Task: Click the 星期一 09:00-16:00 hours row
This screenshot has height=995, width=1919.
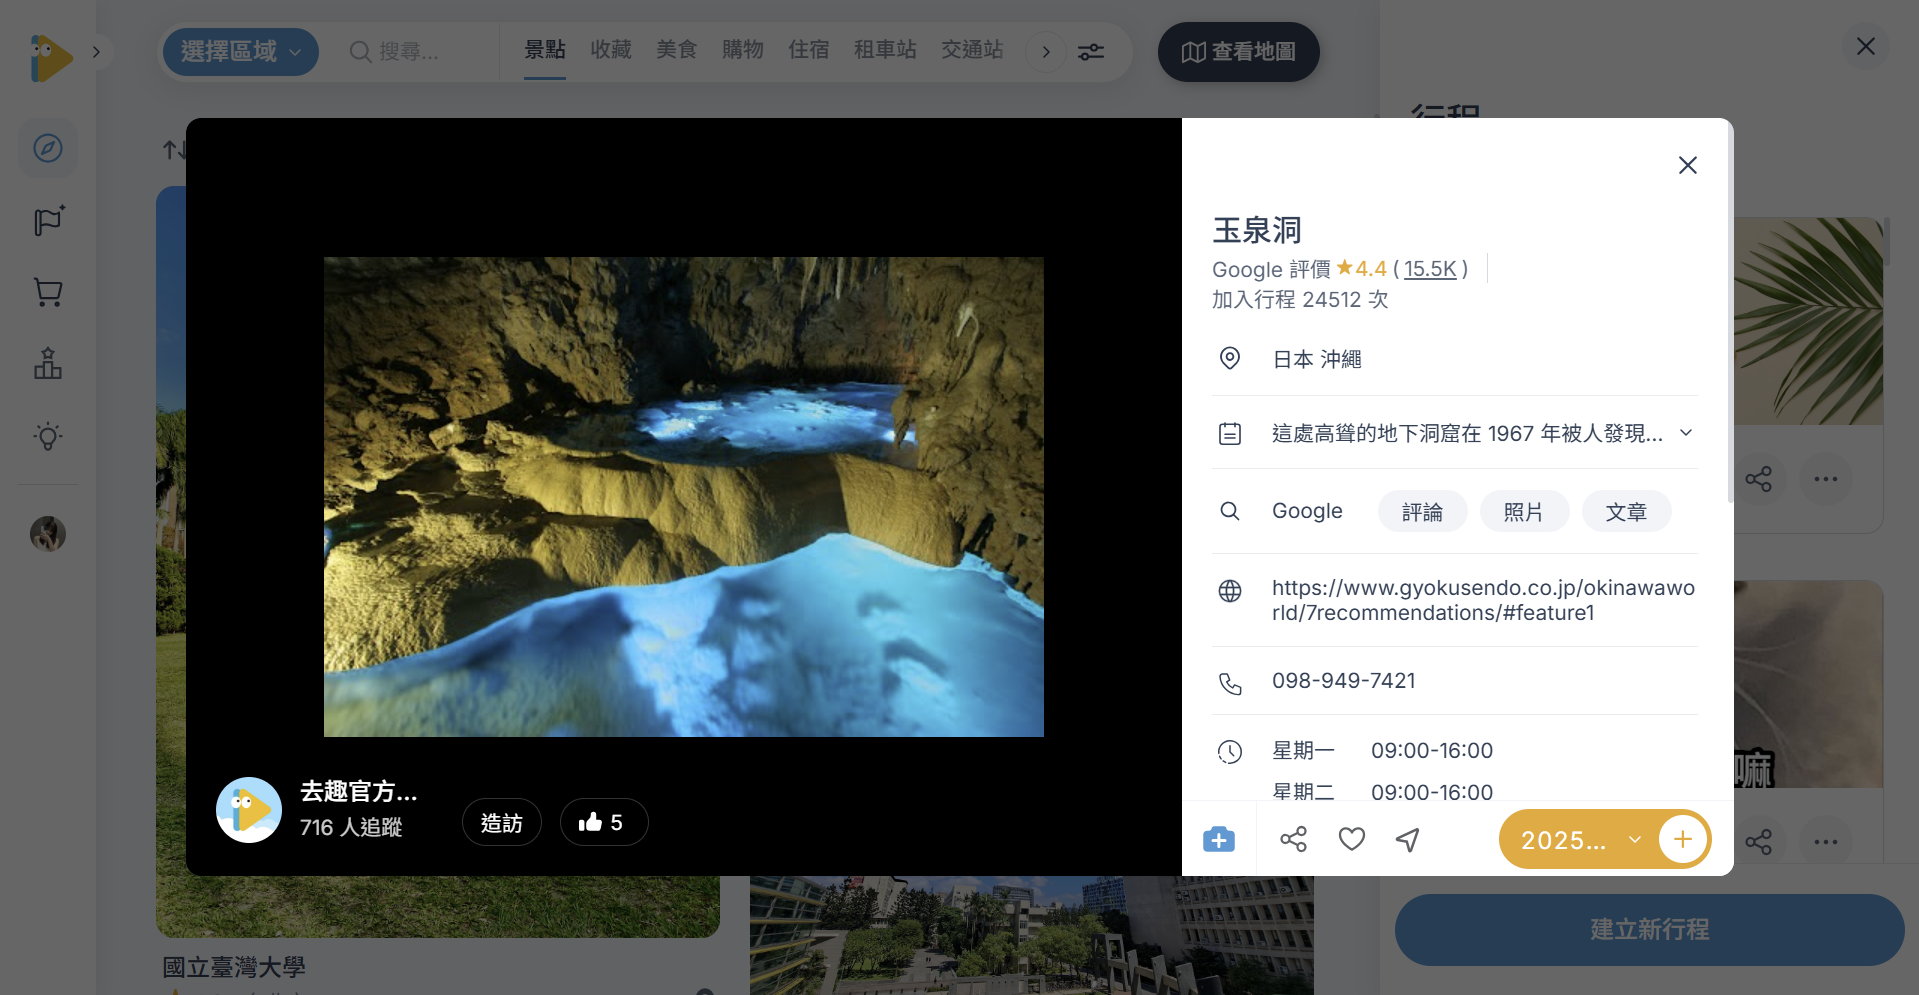Action: (x=1382, y=751)
